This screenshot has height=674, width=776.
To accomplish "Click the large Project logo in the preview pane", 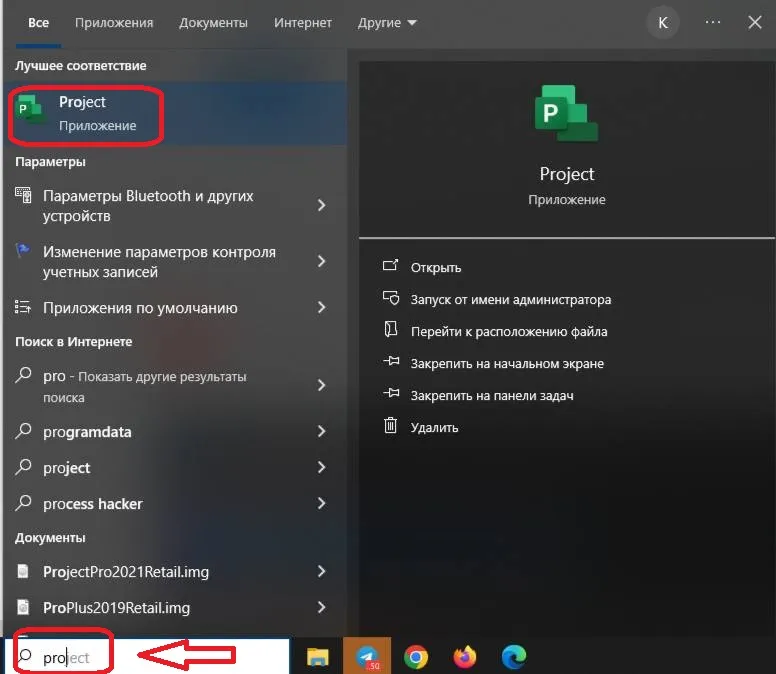I will point(567,113).
